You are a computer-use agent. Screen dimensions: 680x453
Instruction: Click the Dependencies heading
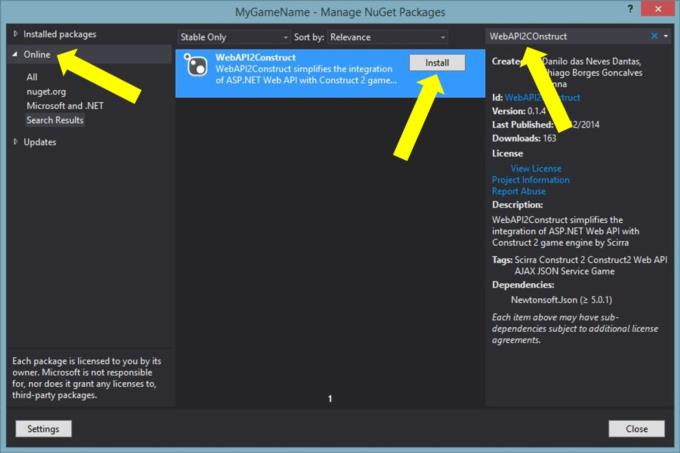523,285
